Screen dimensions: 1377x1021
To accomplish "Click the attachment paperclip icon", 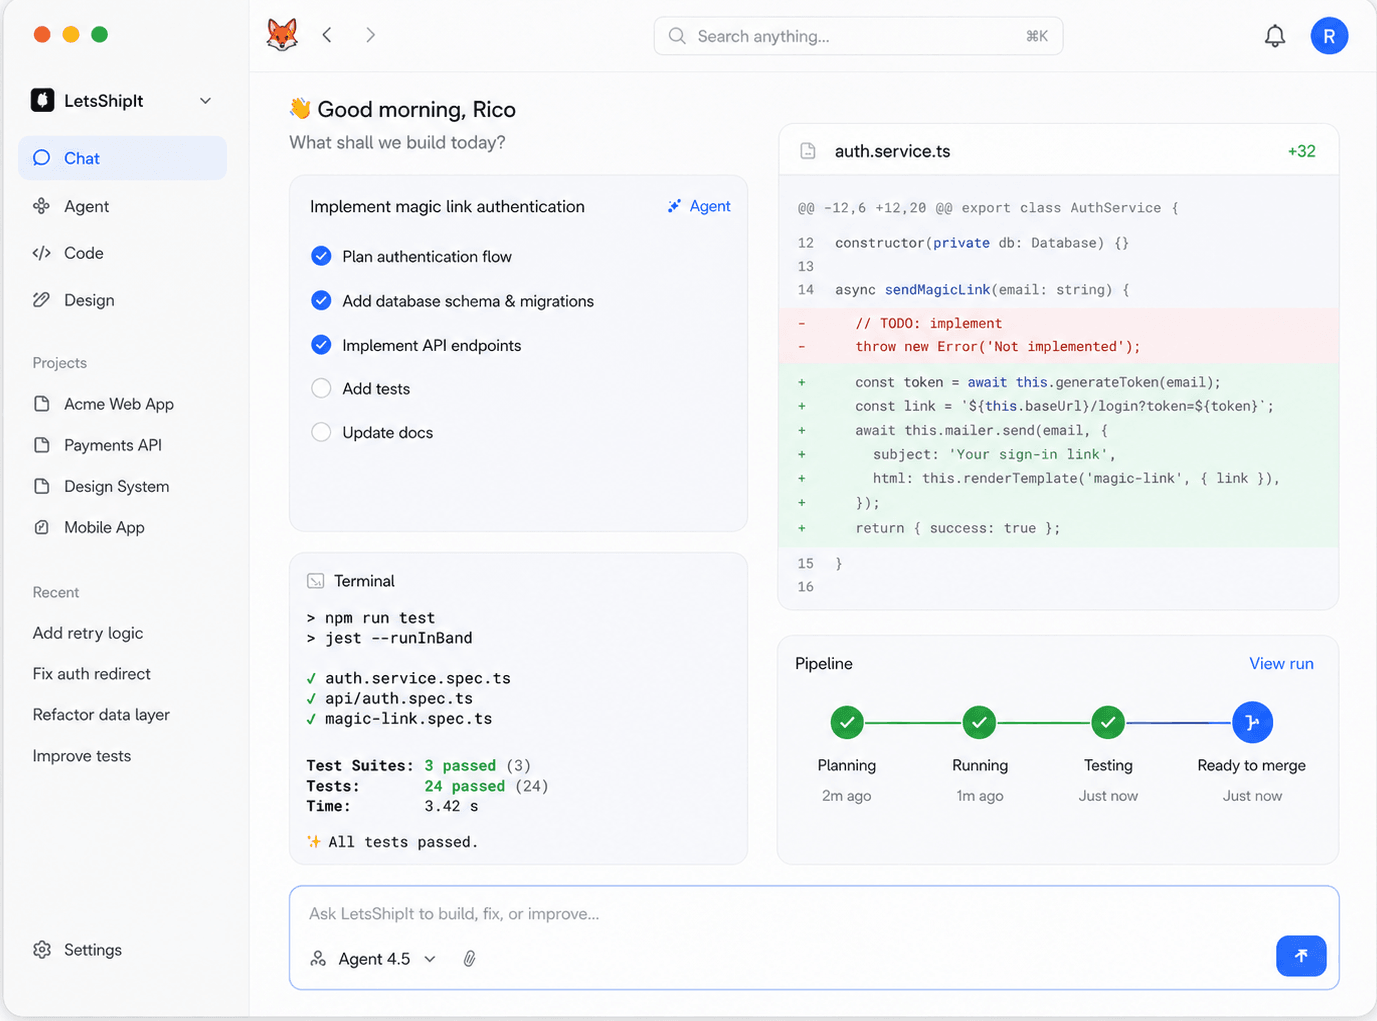I will (x=469, y=958).
